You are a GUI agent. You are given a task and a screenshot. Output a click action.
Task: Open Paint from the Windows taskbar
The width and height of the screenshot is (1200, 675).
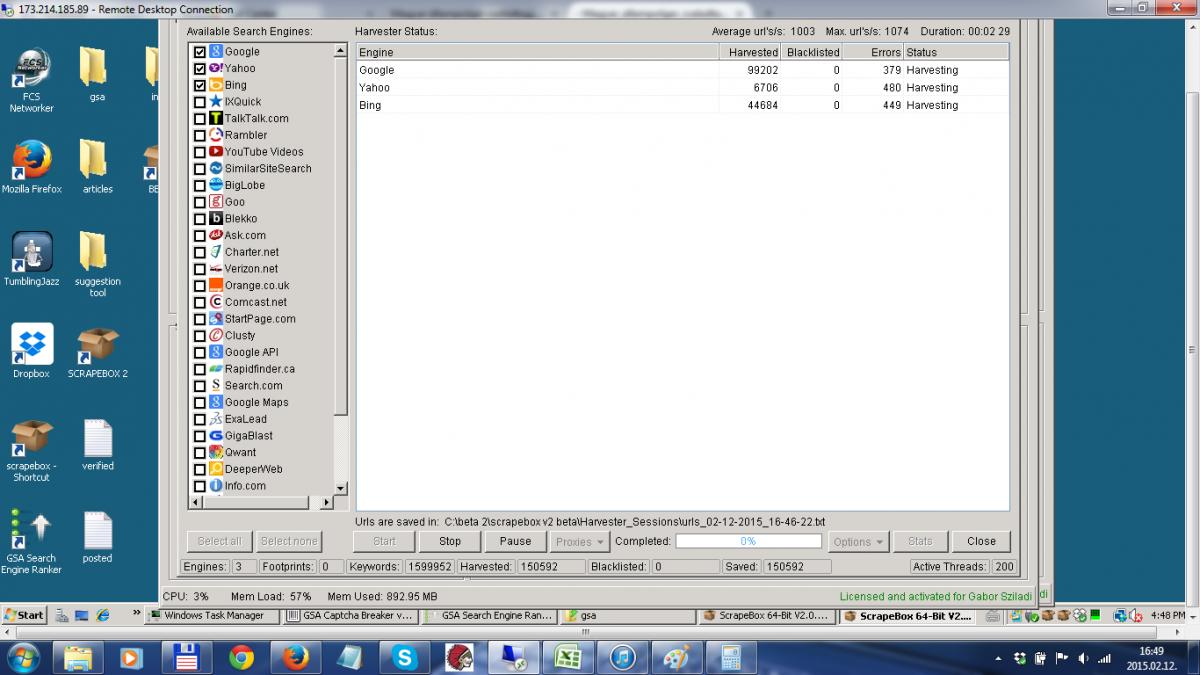tap(677, 657)
